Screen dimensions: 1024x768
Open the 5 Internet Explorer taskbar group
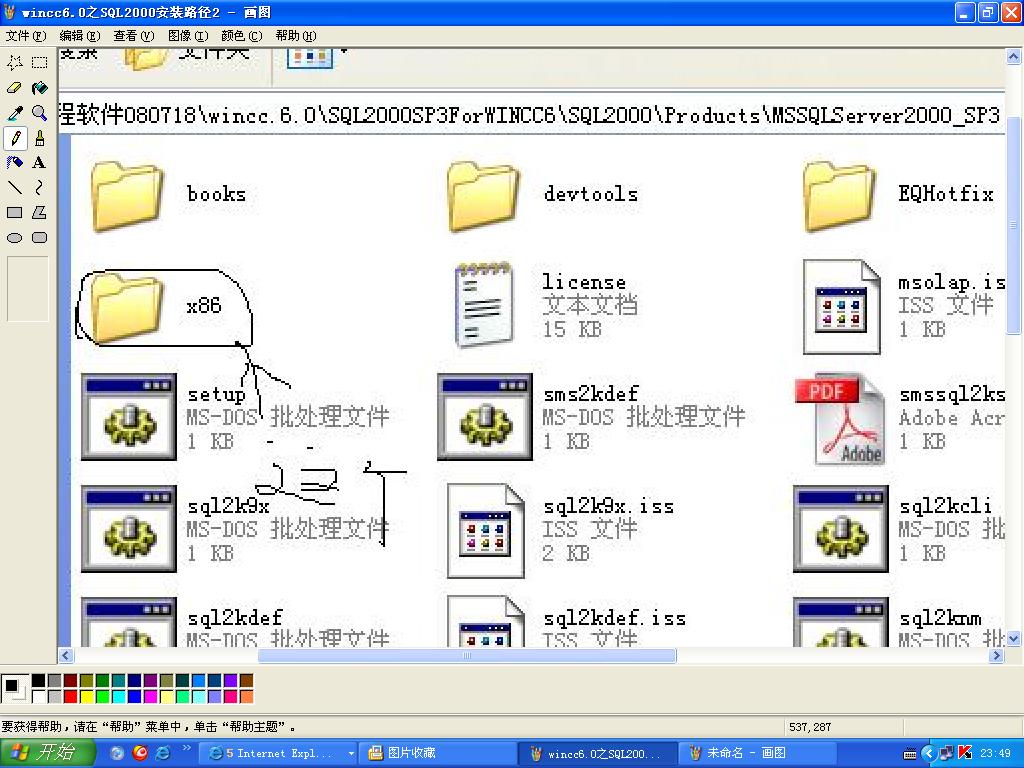(276, 754)
